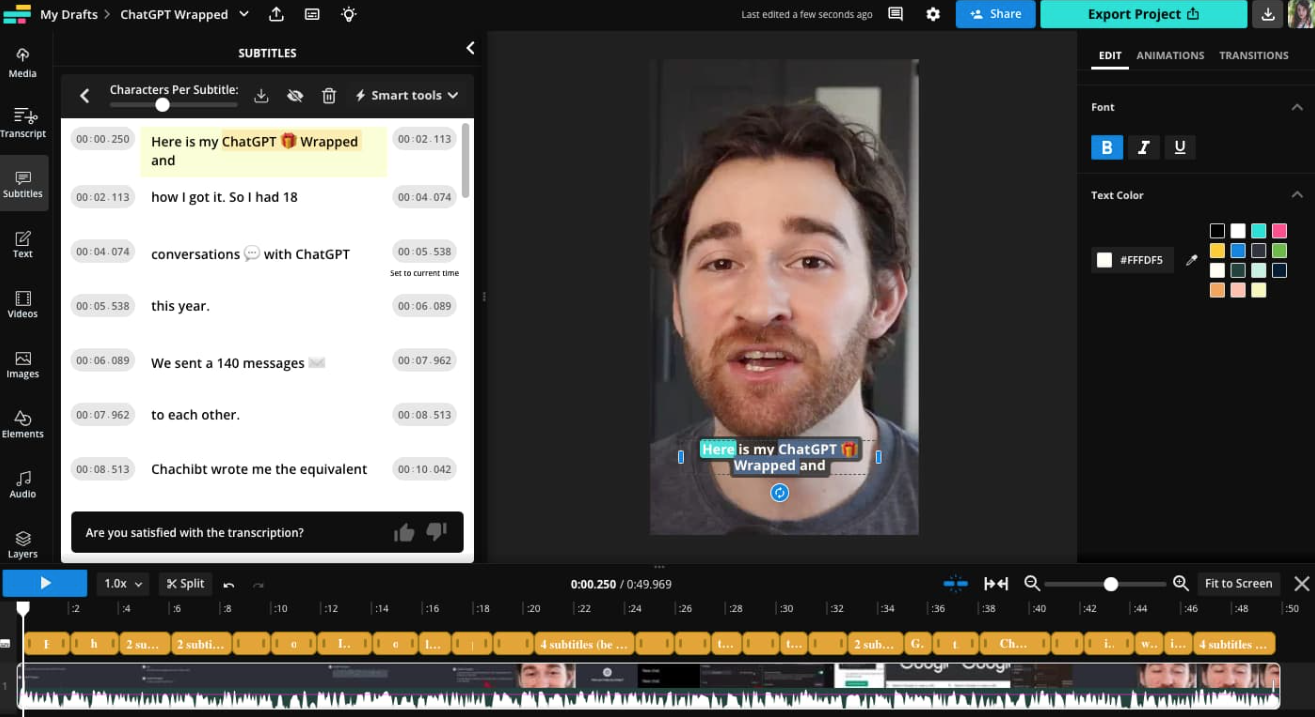Click the timeline snapping icon

coord(955,583)
